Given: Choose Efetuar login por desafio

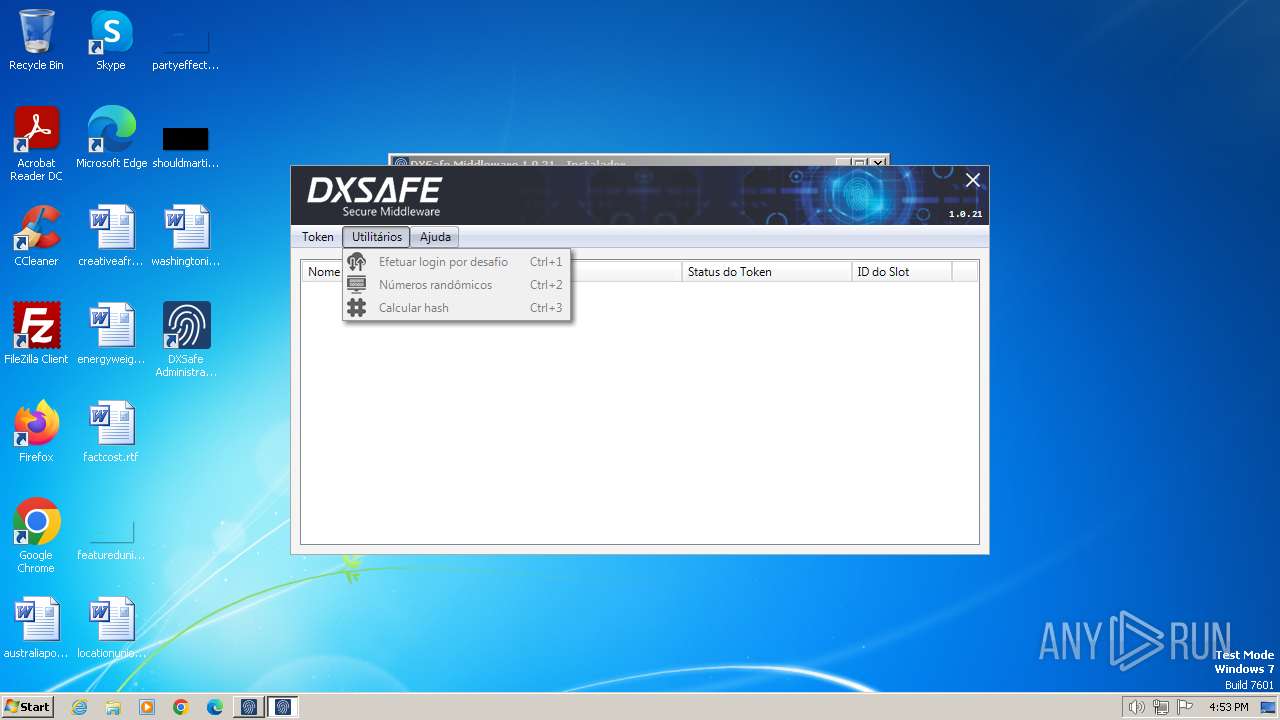Looking at the screenshot, I should [457, 262].
